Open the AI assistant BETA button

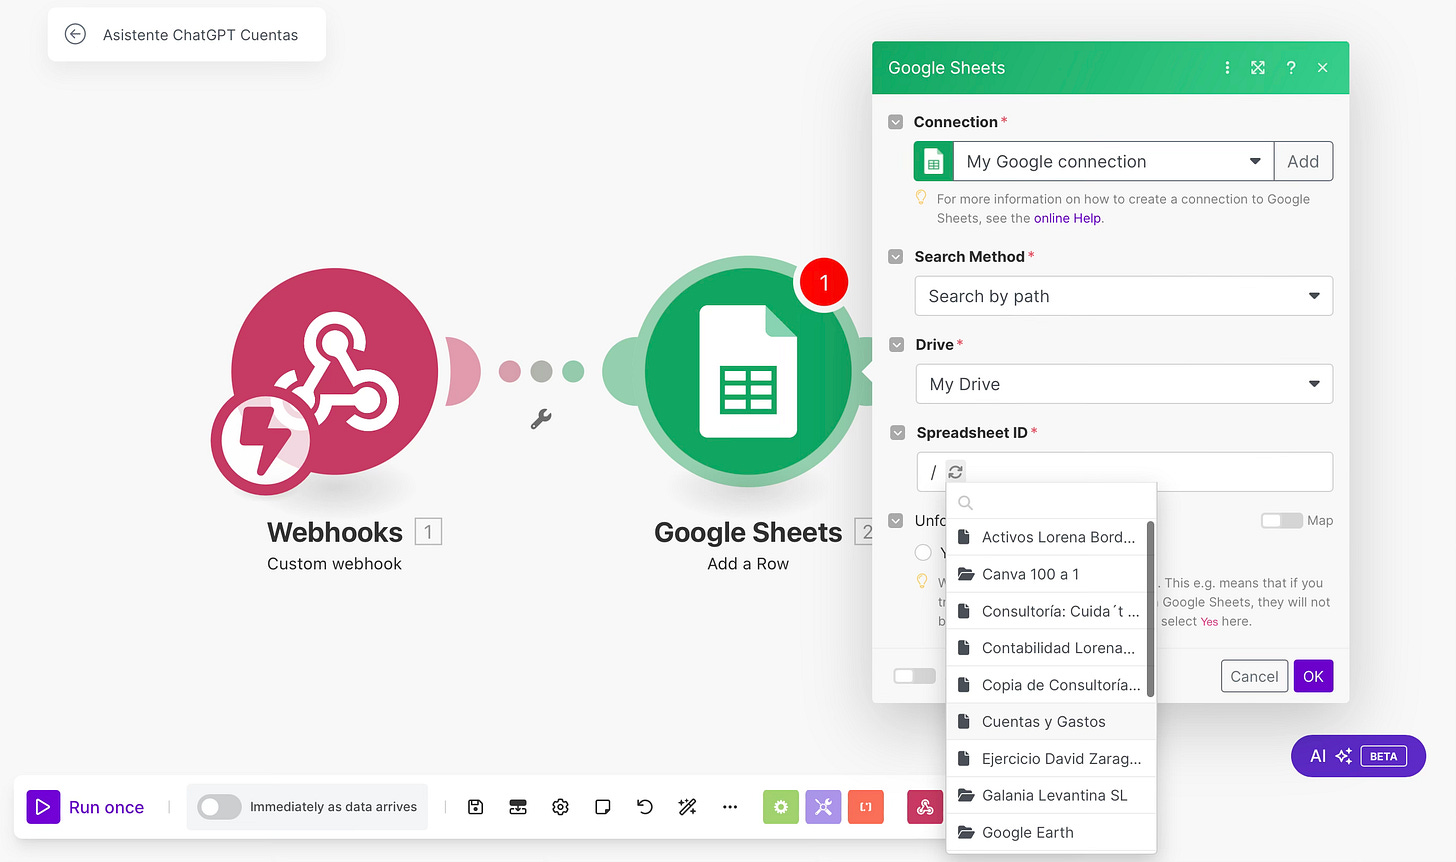[x=1358, y=756]
